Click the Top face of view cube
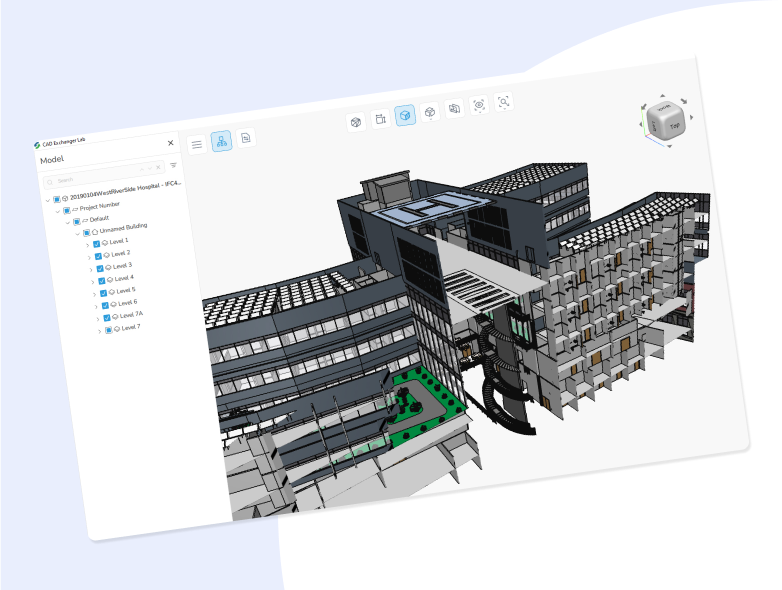This screenshot has height=590, width=782. click(675, 125)
